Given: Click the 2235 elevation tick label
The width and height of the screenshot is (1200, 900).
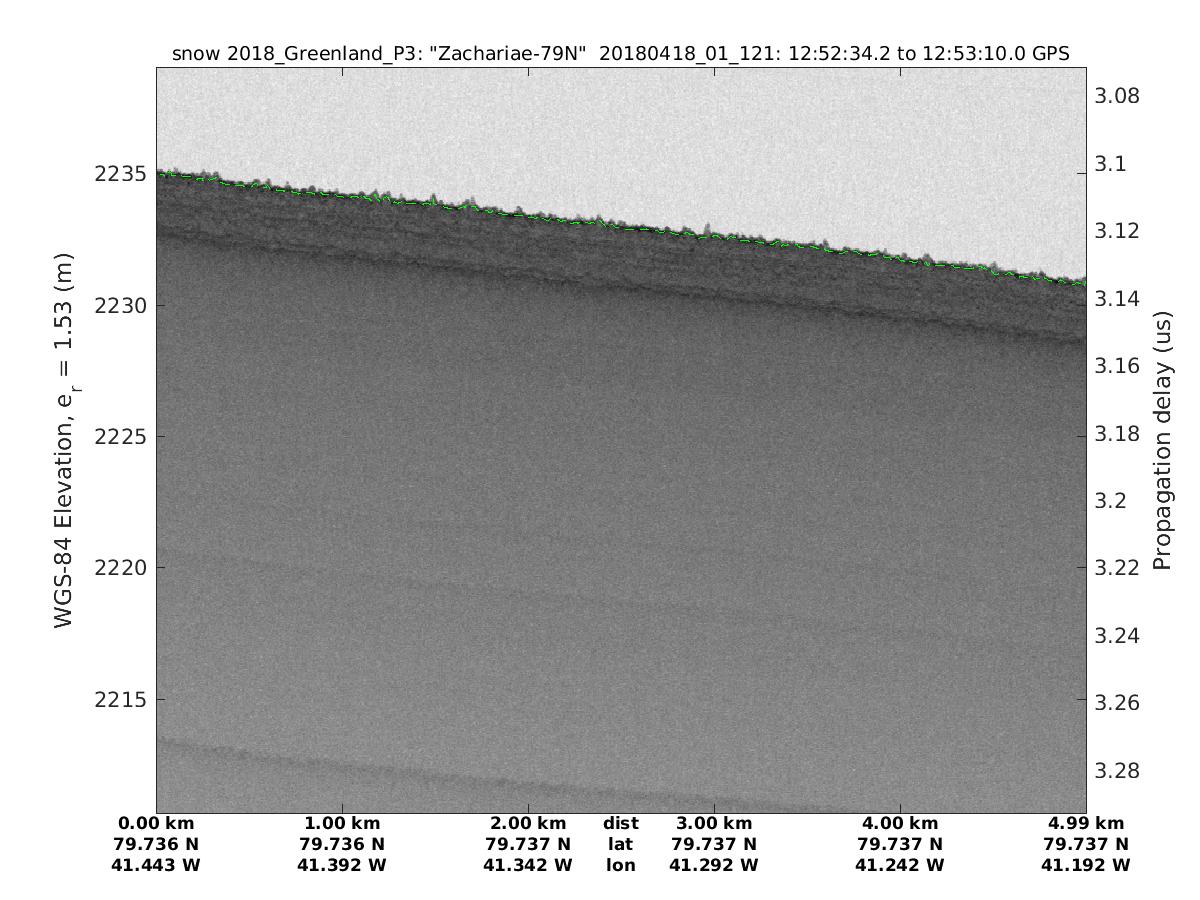Looking at the screenshot, I should click(x=123, y=174).
